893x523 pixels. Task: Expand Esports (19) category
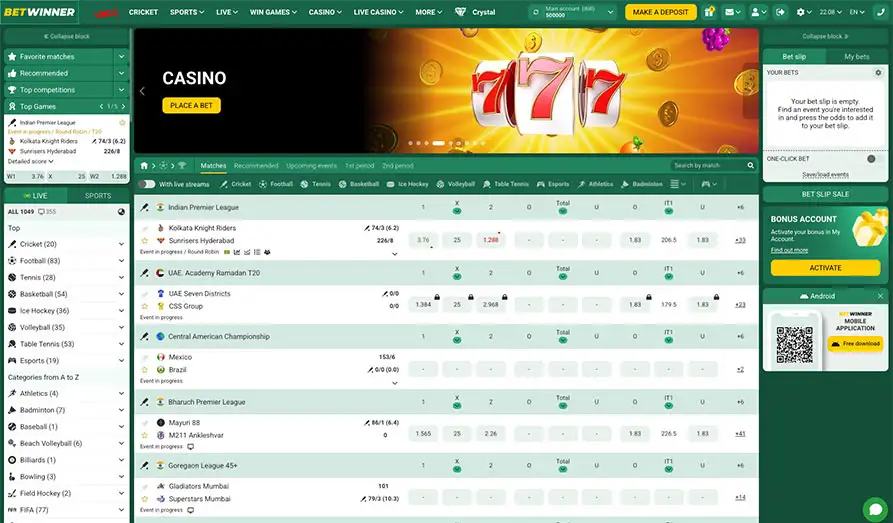pos(121,361)
